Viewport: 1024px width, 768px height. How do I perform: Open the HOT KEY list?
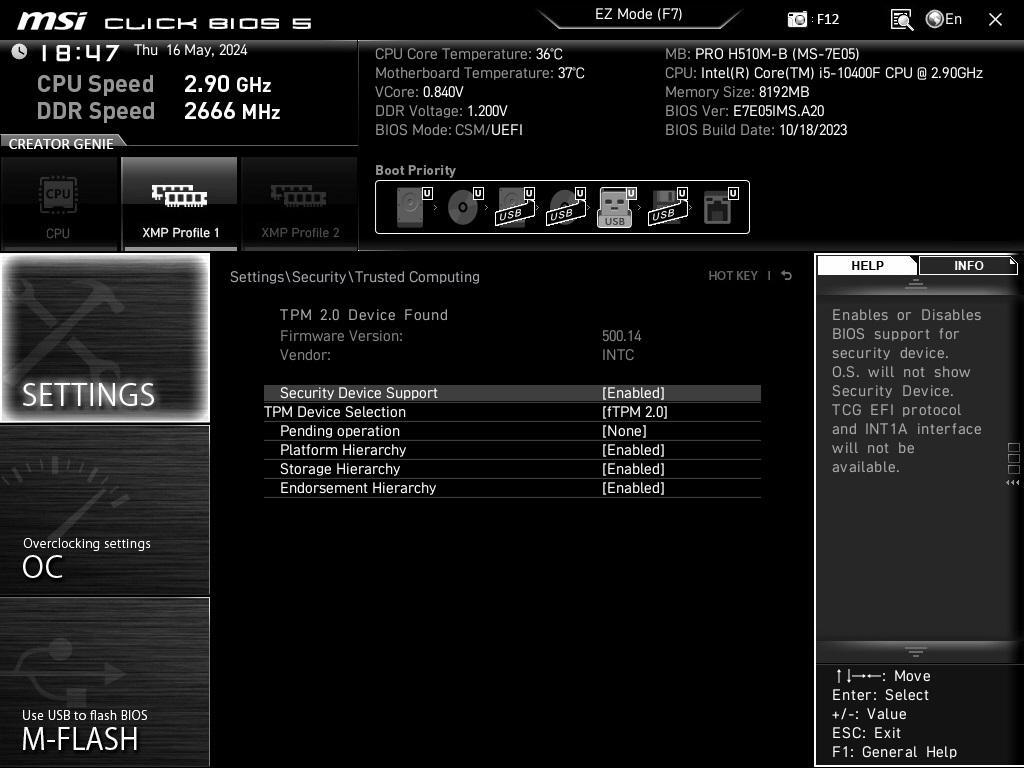(733, 276)
